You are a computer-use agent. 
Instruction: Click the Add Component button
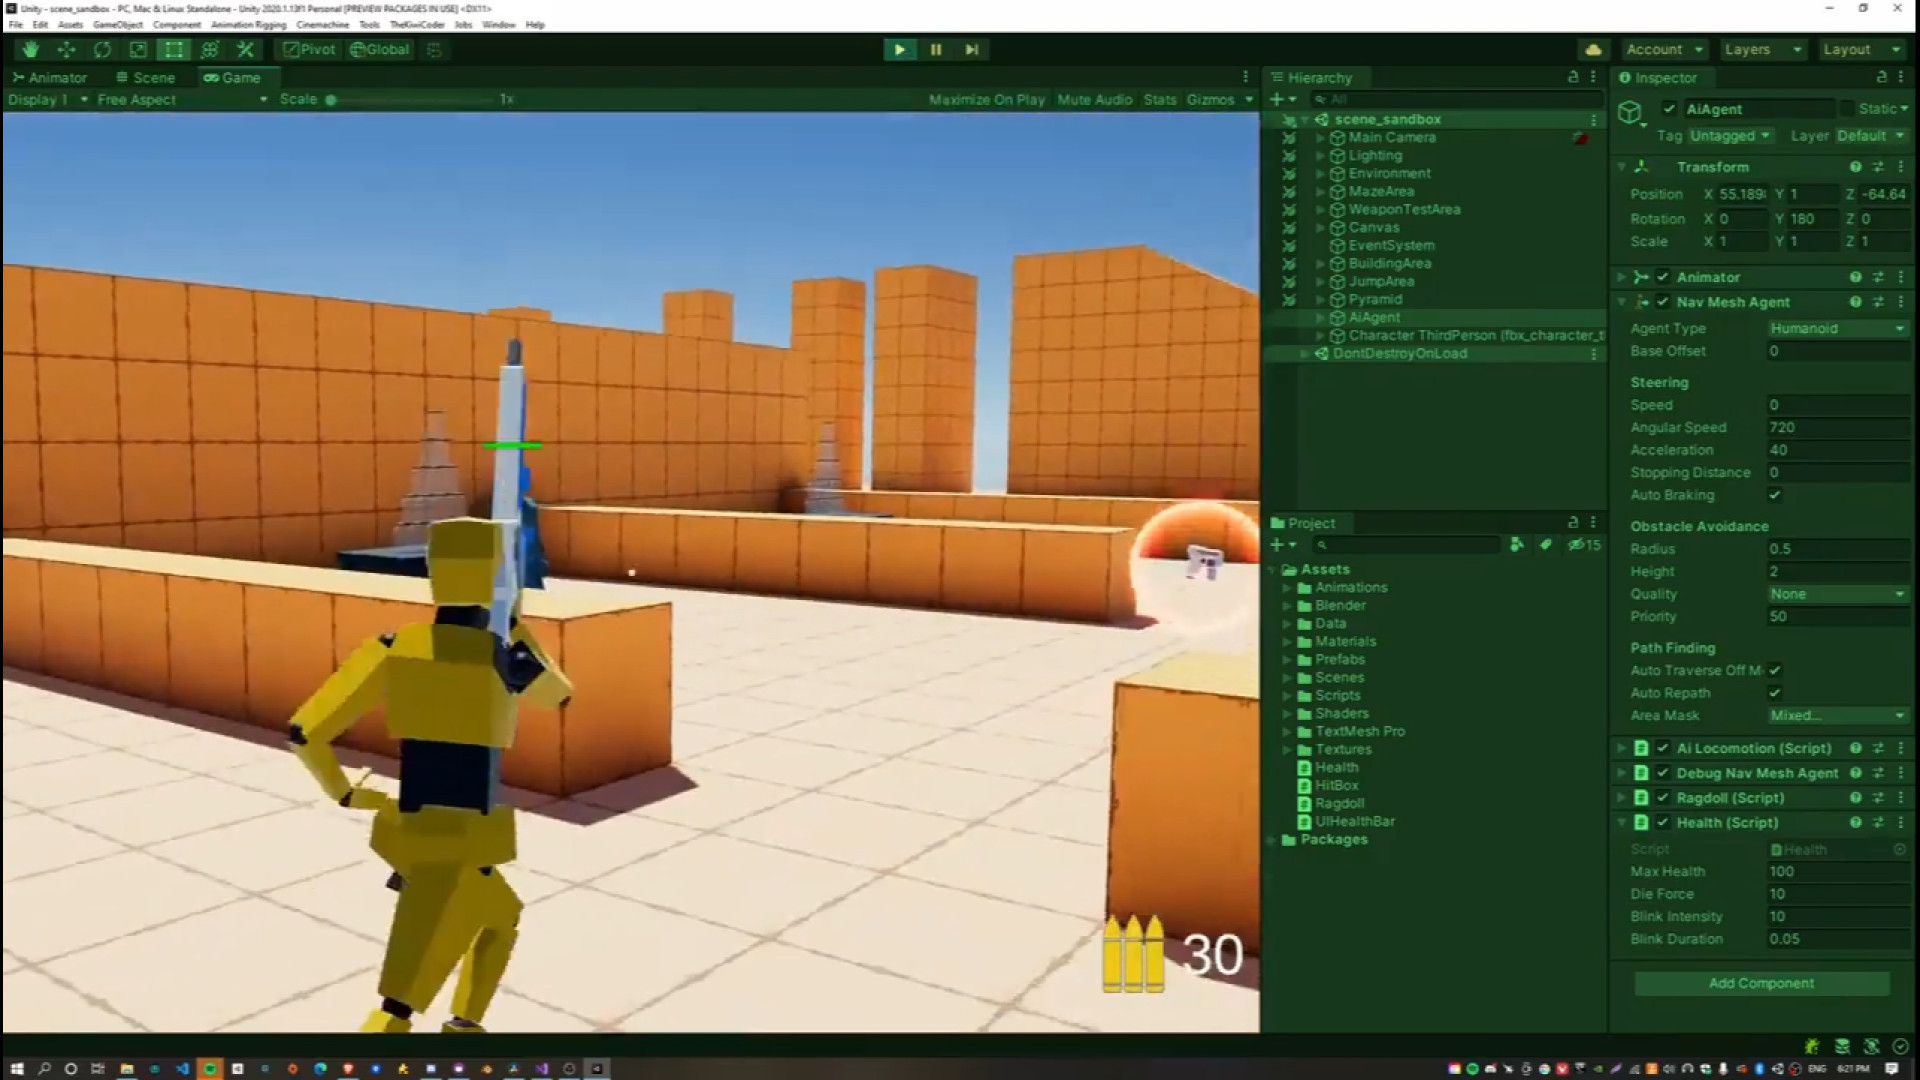pyautogui.click(x=1761, y=983)
